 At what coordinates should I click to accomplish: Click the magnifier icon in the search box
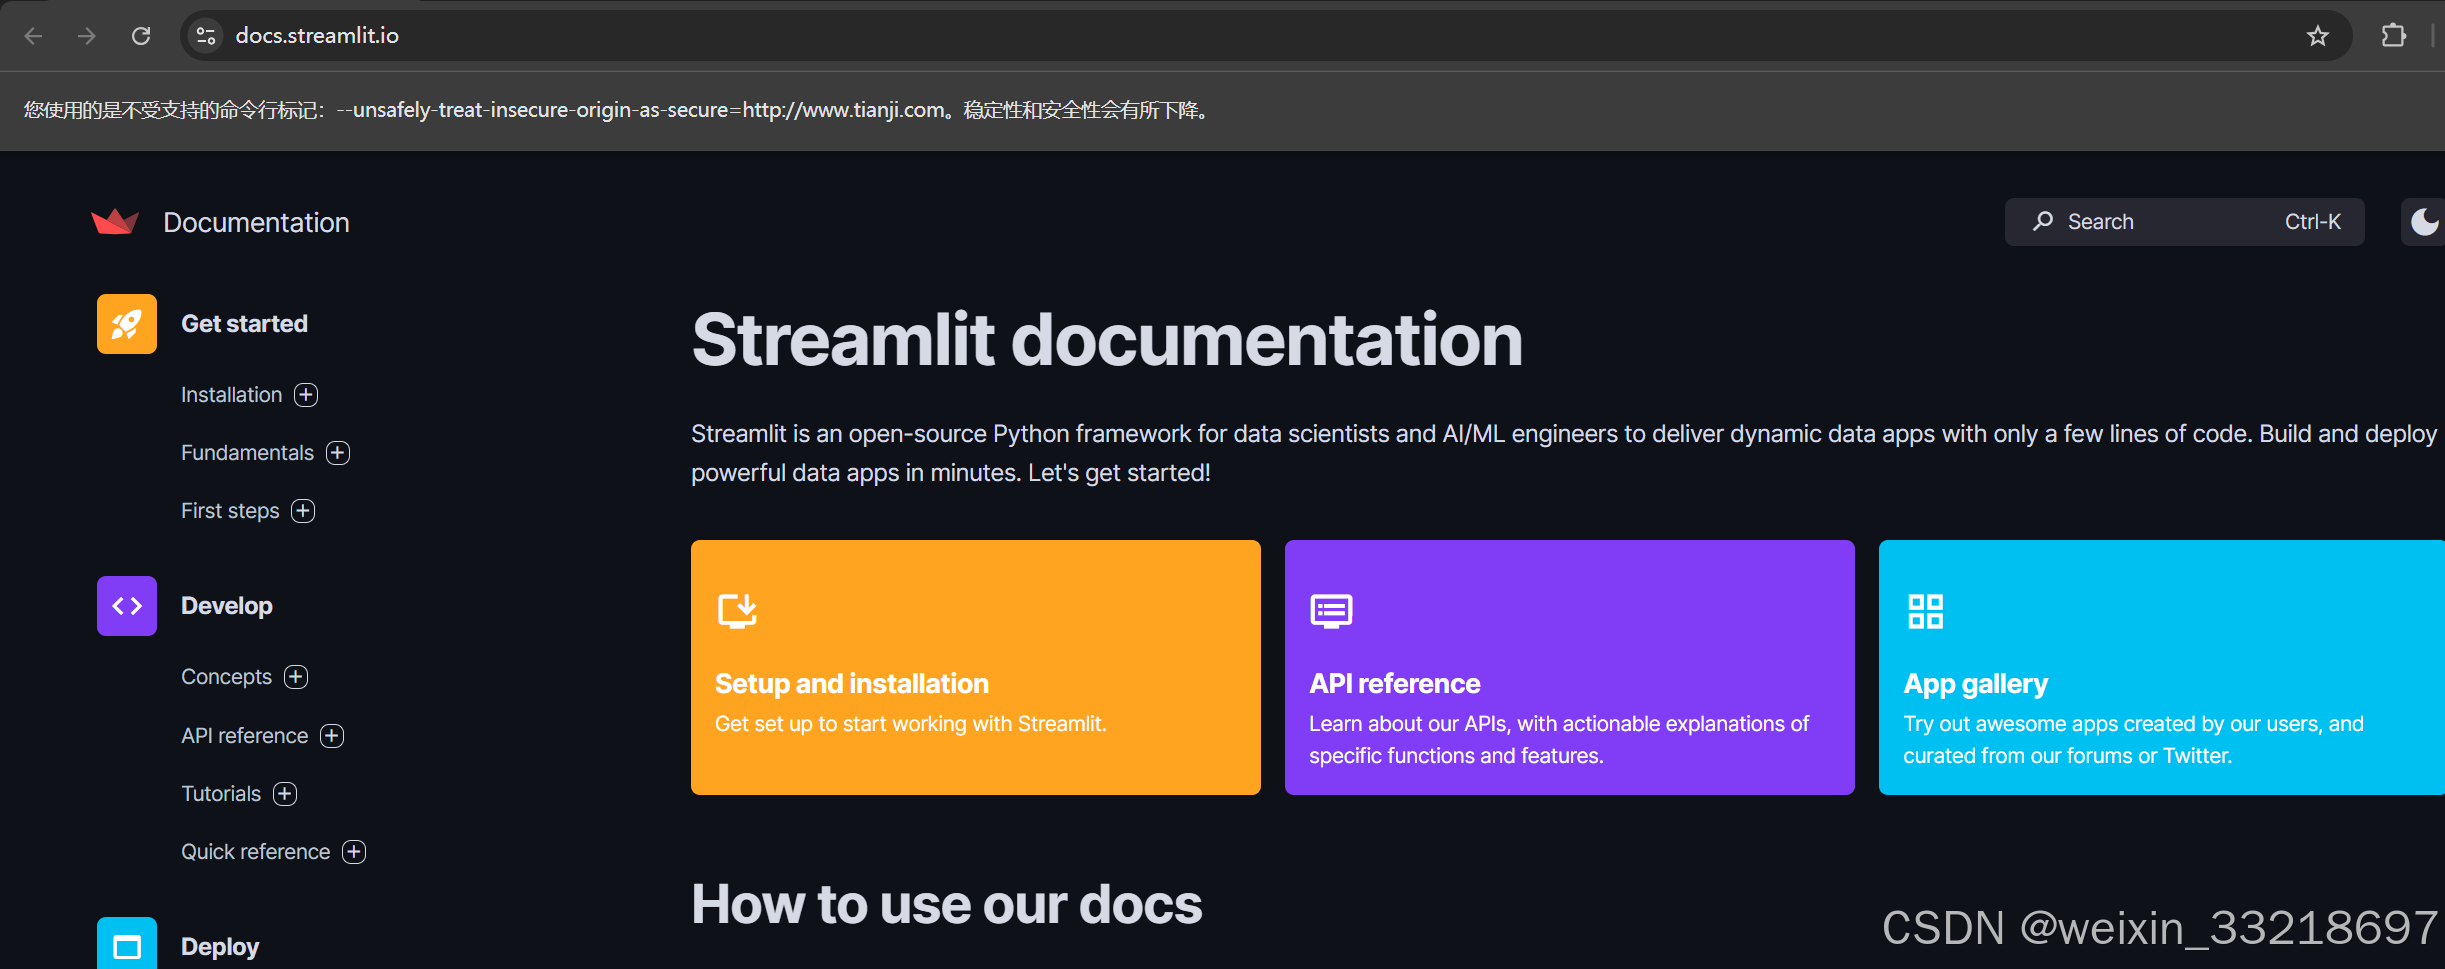2043,221
